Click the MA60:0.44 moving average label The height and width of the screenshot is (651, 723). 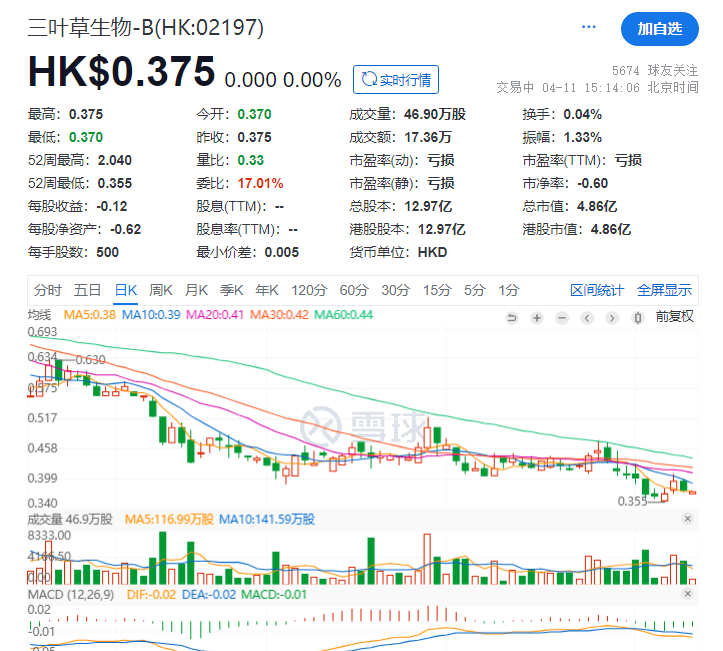(x=344, y=315)
